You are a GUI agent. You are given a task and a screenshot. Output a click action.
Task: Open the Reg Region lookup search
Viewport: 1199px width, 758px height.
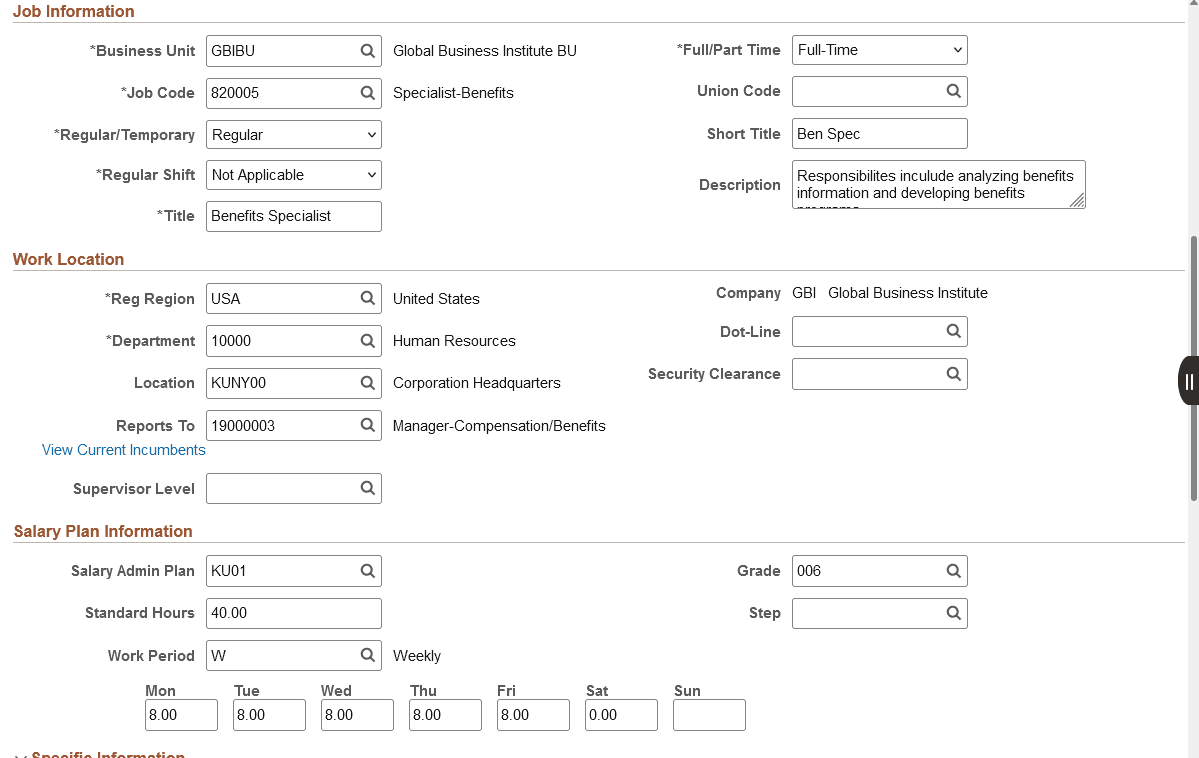click(x=367, y=298)
